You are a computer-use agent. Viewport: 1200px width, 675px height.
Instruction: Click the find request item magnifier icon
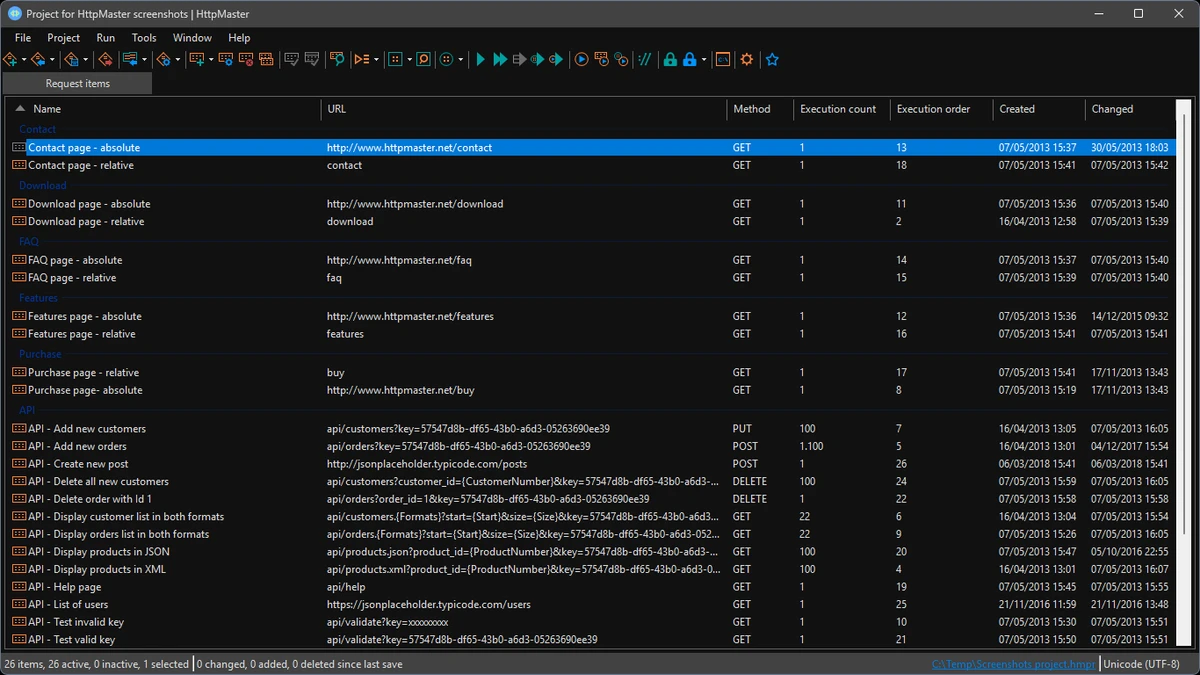337,60
